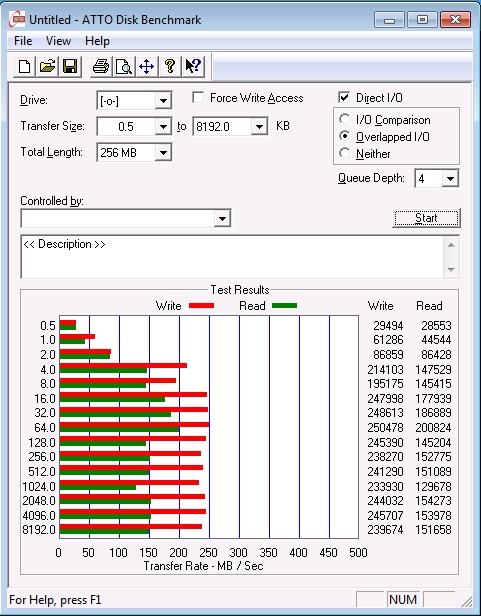This screenshot has height=616, width=481.
Task: Open the Queue Depth dropdown
Action: coord(450,179)
